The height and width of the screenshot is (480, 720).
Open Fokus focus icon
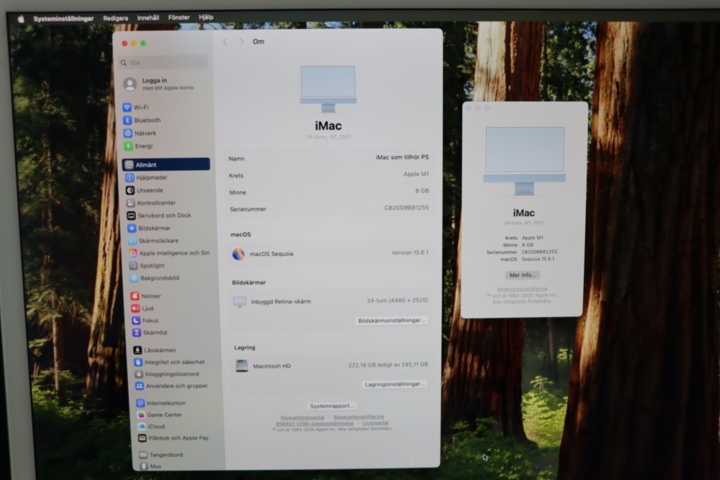coord(135,320)
